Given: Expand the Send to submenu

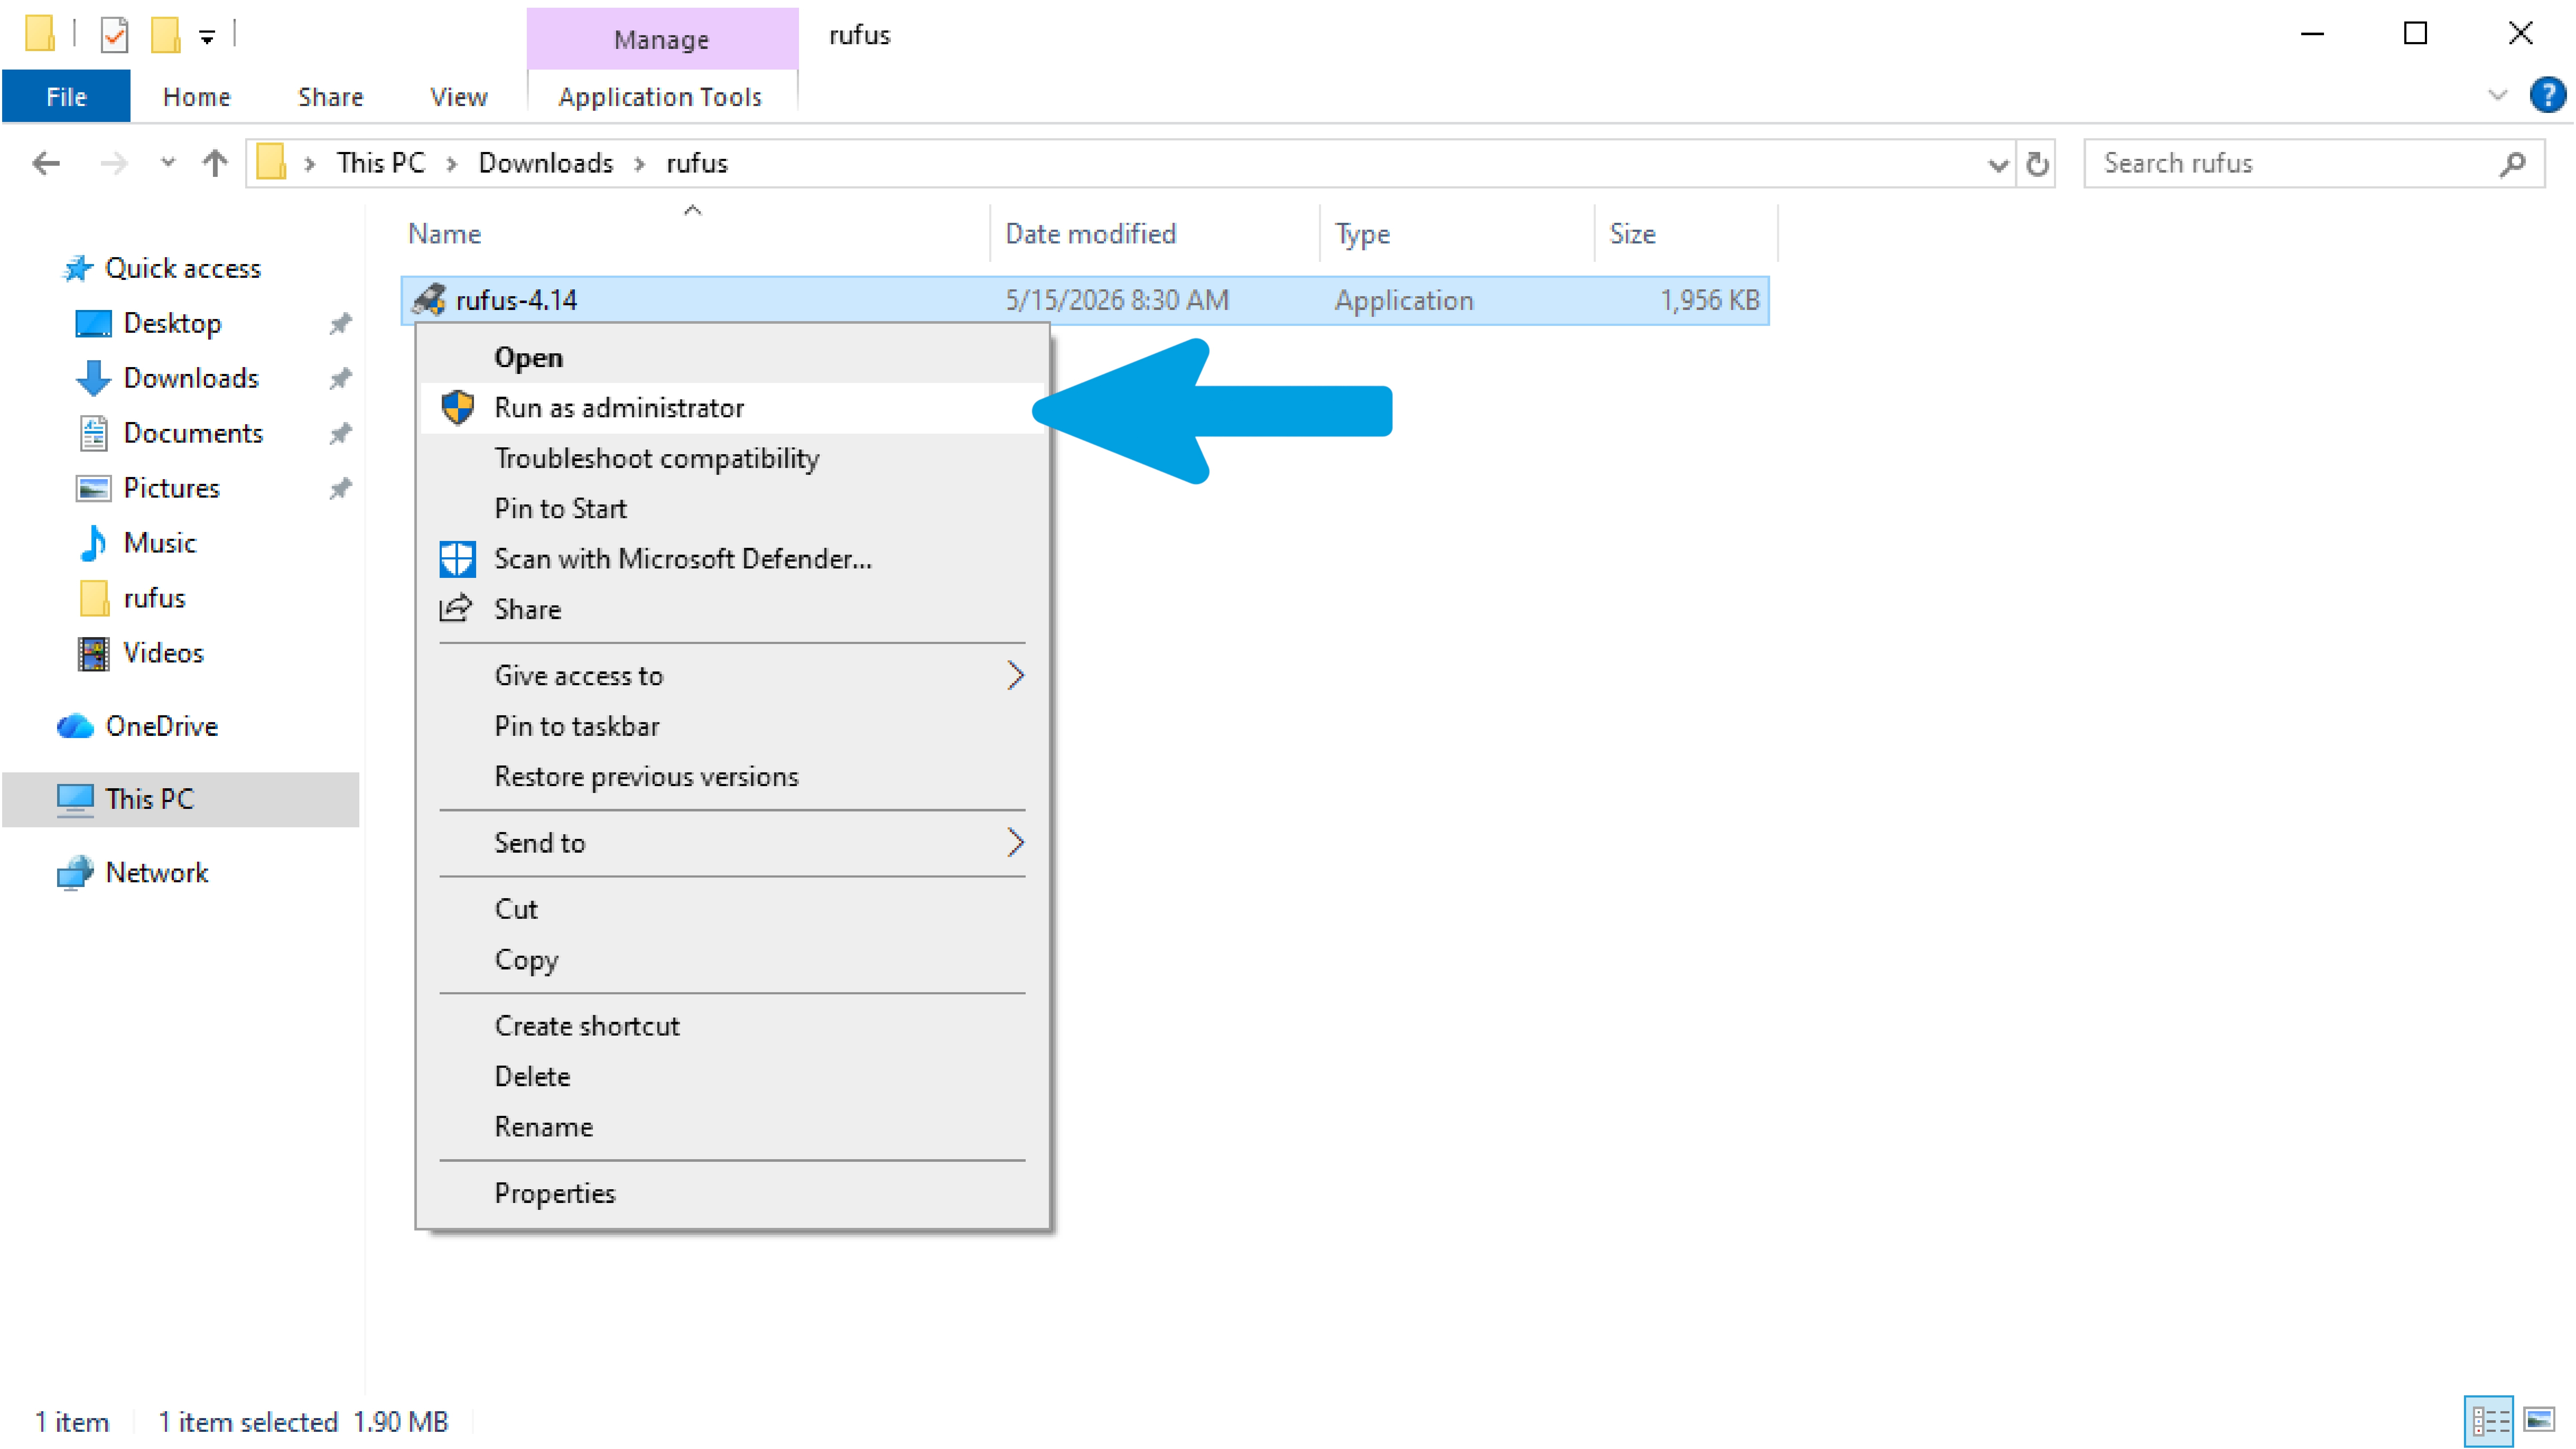Looking at the screenshot, I should coord(732,843).
